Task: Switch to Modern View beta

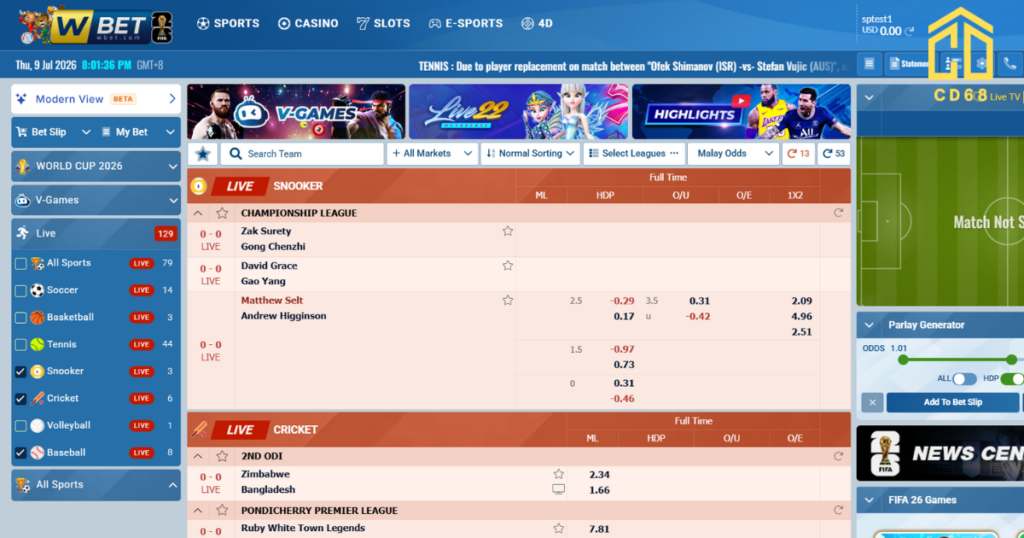Action: click(96, 99)
